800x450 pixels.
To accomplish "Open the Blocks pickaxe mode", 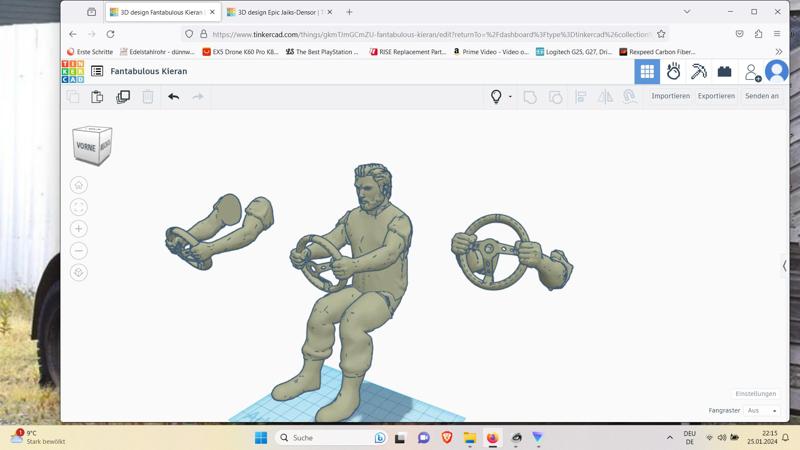I will pyautogui.click(x=698, y=71).
